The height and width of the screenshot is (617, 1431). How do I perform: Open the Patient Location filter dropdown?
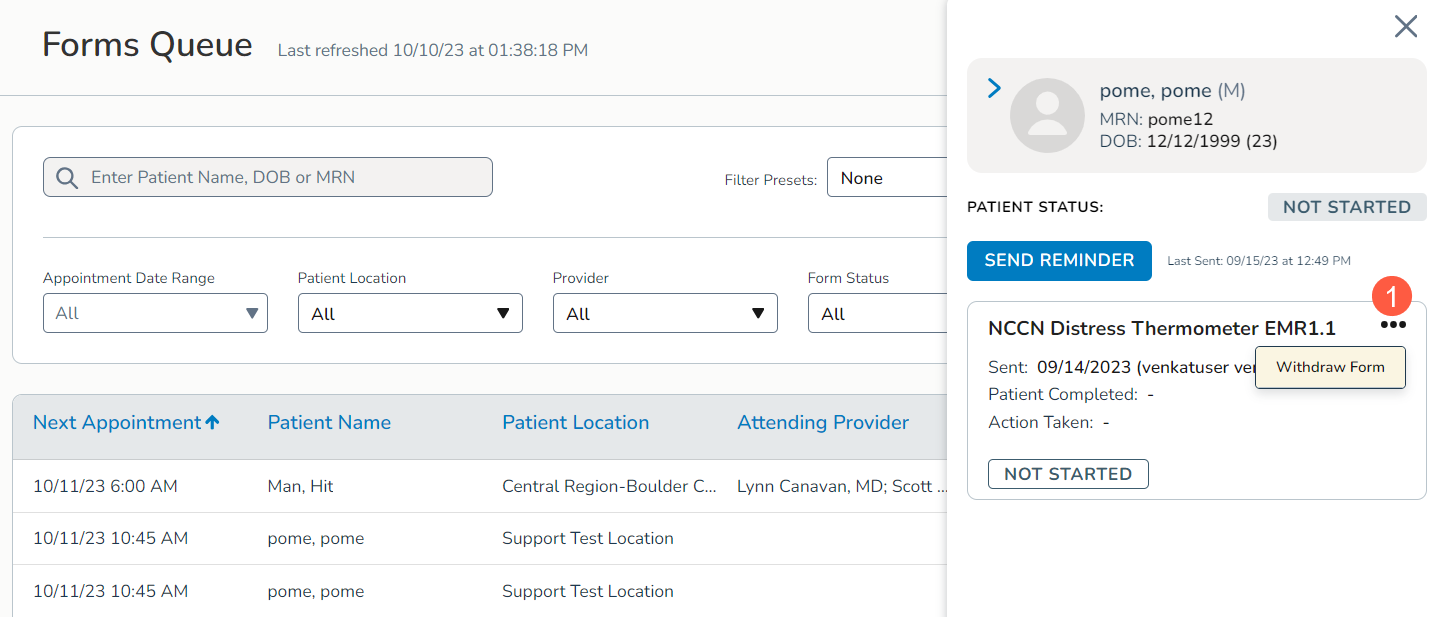(x=410, y=313)
